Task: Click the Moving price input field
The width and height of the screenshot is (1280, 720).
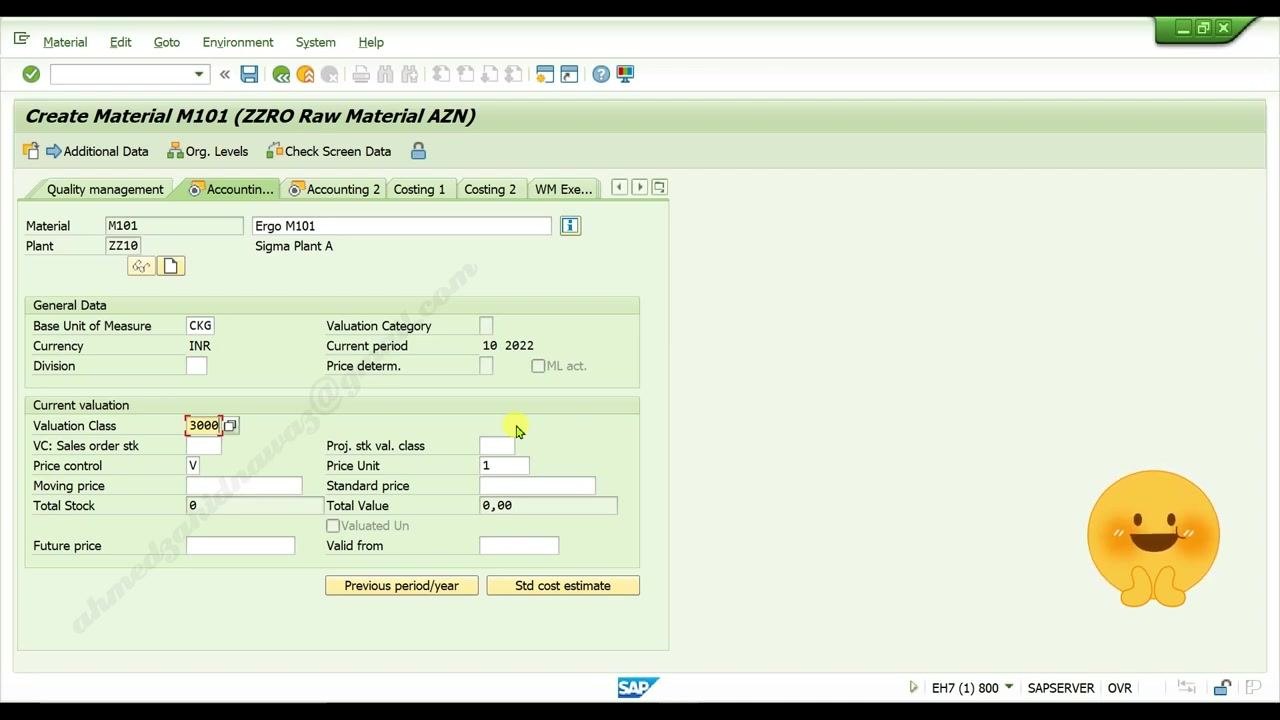Action: pos(244,486)
